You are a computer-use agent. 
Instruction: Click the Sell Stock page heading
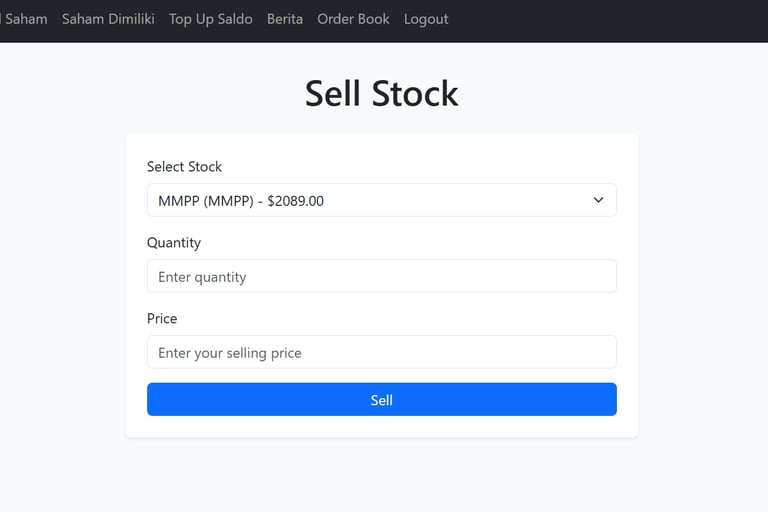tap(381, 93)
